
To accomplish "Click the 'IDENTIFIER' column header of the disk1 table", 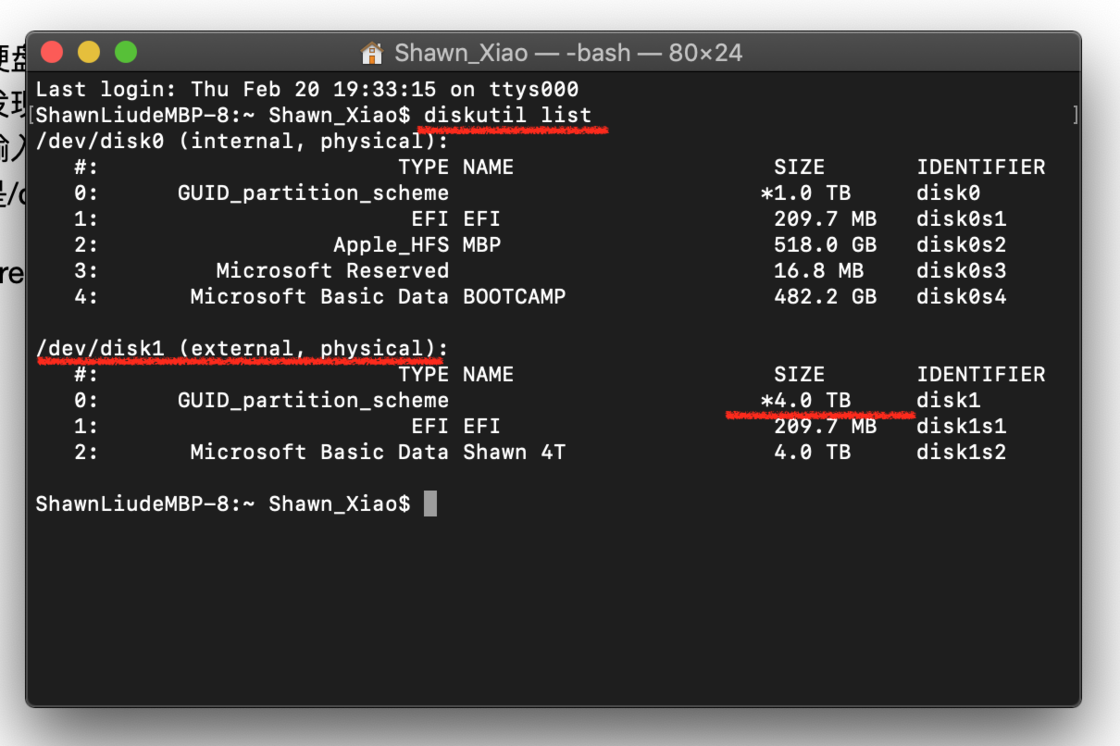I will click(981, 374).
